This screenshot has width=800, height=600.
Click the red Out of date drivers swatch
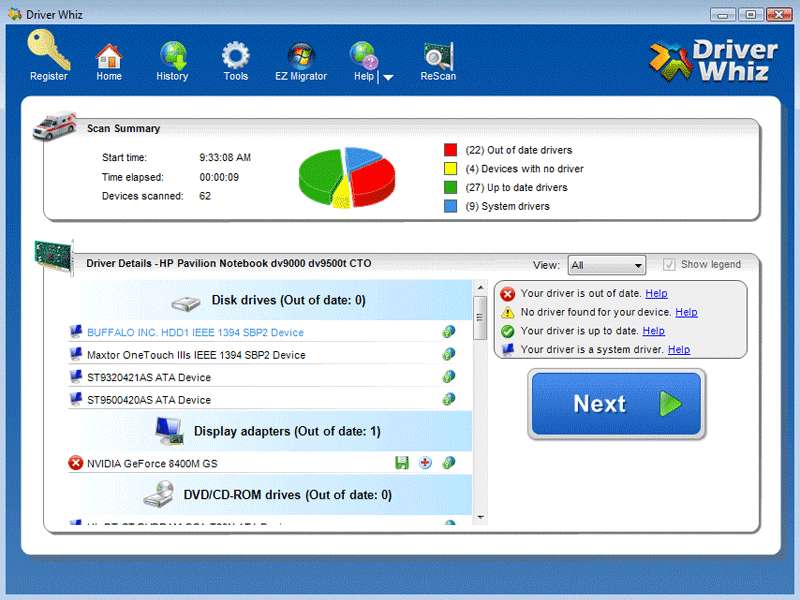tap(450, 150)
